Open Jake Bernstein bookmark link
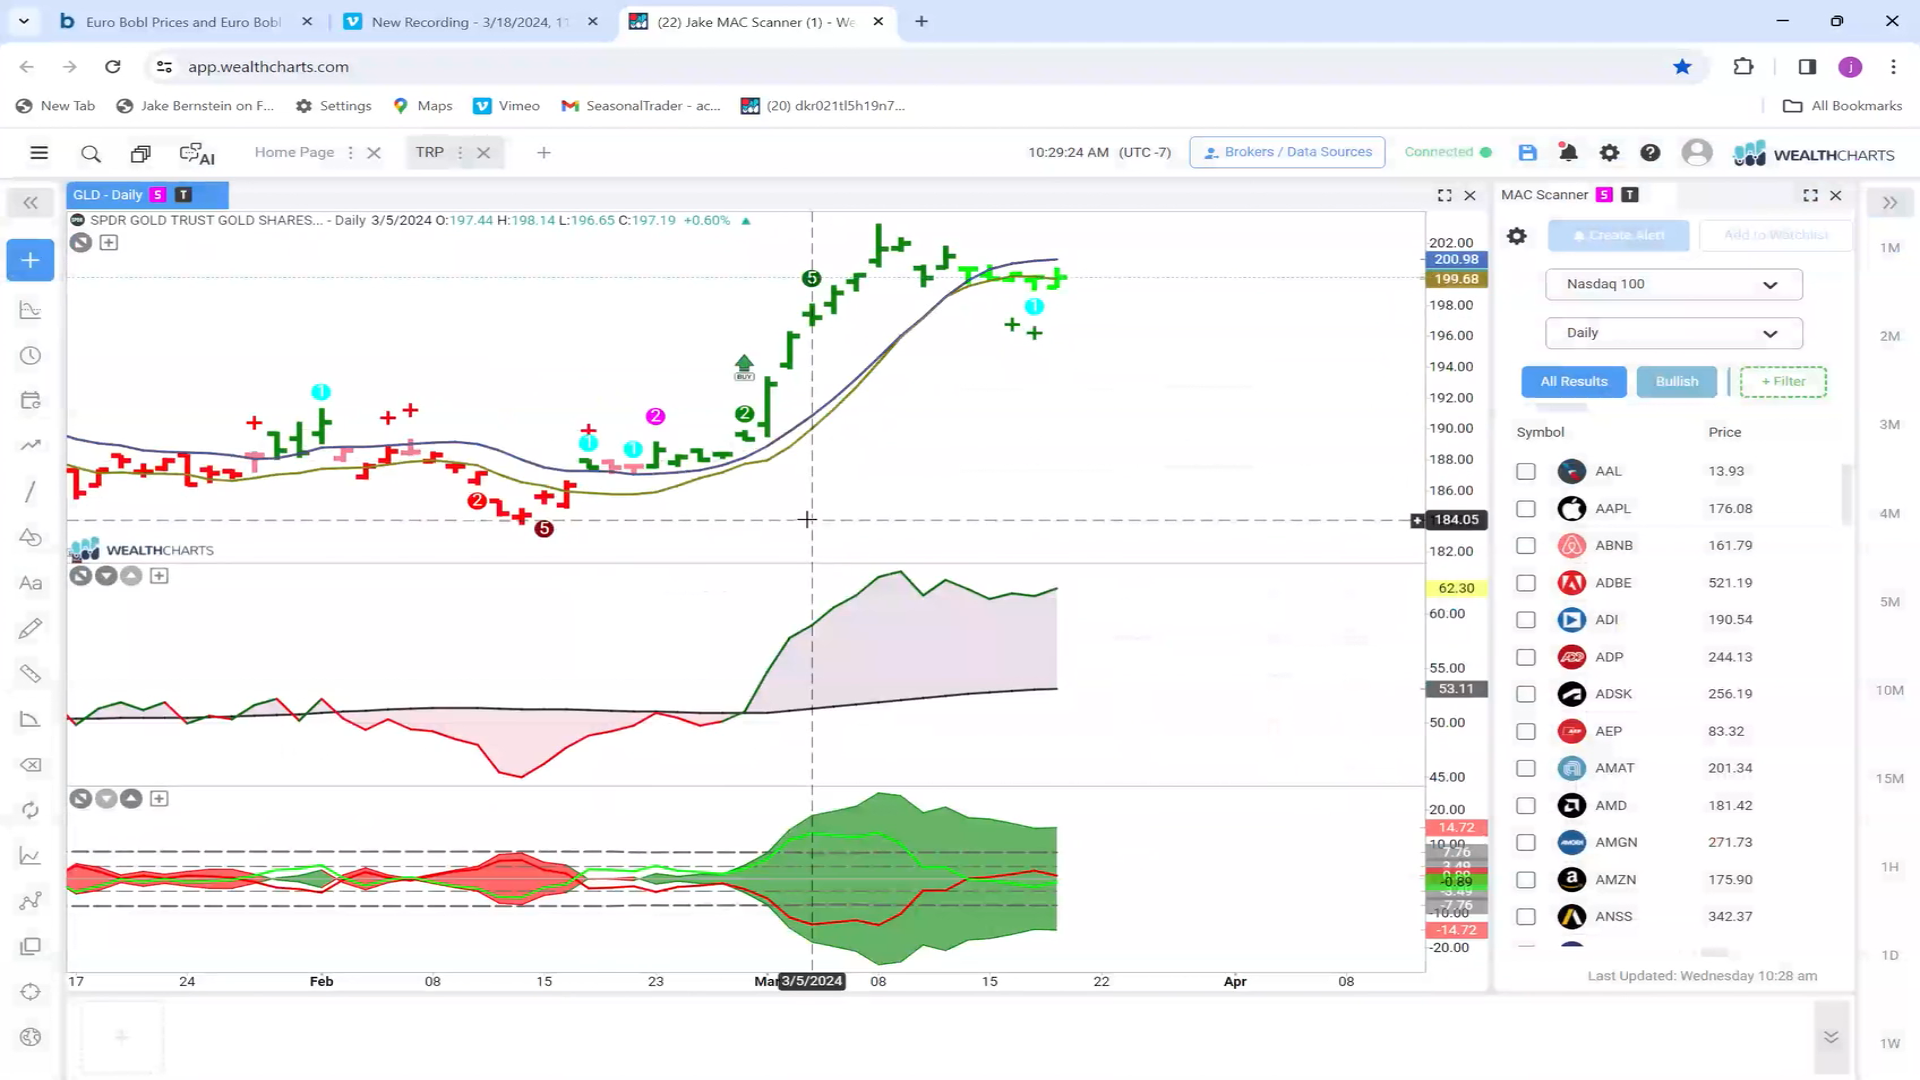The image size is (1920, 1080). click(x=195, y=105)
